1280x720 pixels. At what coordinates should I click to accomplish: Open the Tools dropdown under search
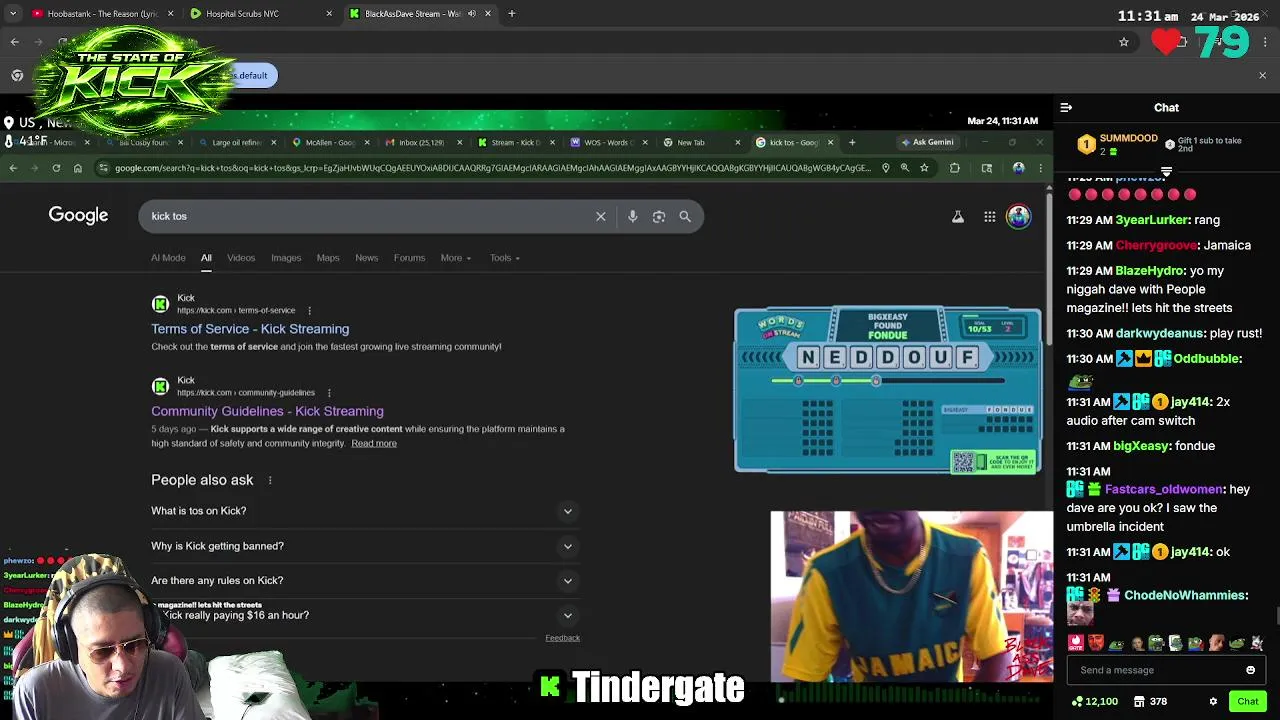(505, 258)
